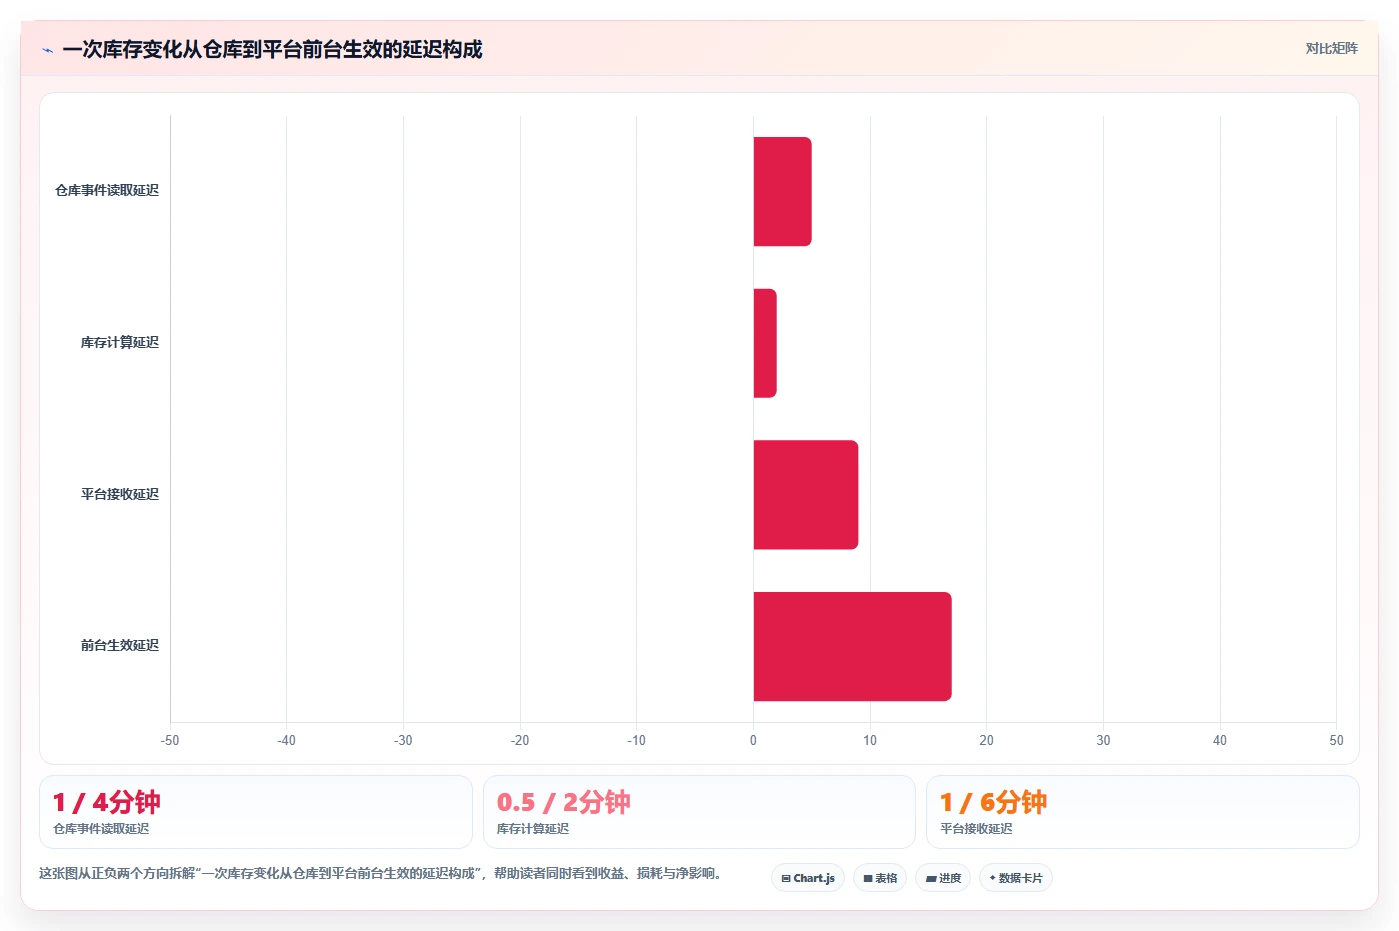Open the 0.5 / 2分钟 stat card
Image resolution: width=1399 pixels, height=931 pixels.
click(699, 812)
